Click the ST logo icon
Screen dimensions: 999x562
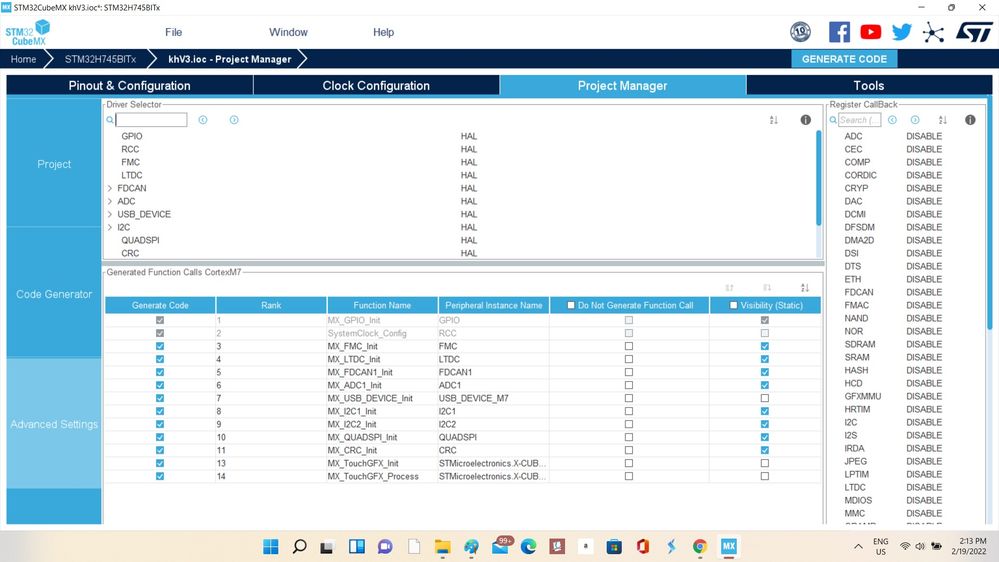click(x=974, y=32)
